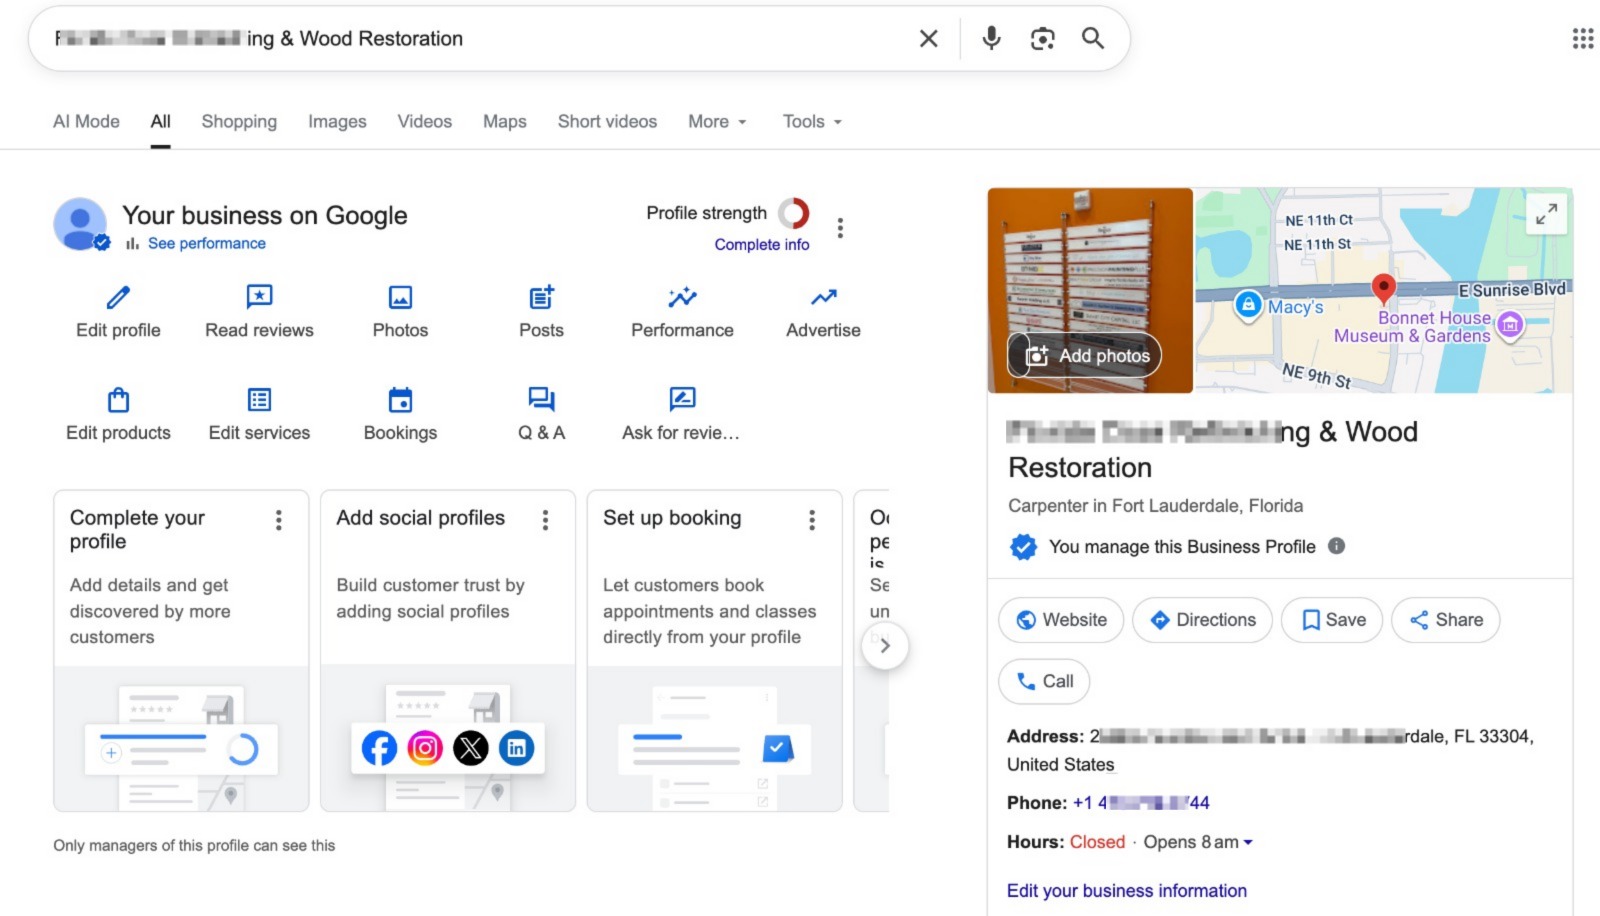This screenshot has height=916, width=1600.
Task: Switch to the Images tab
Action: (x=337, y=122)
